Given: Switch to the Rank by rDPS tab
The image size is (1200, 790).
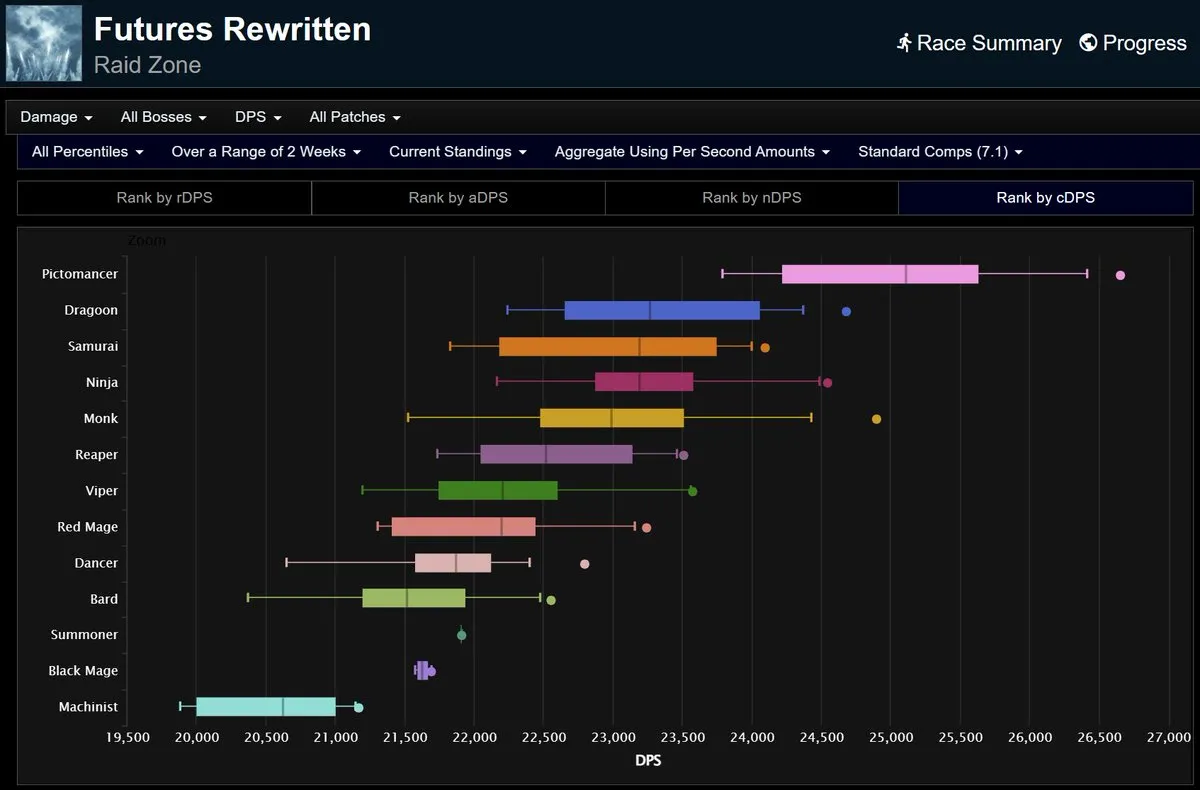Looking at the screenshot, I should pyautogui.click(x=164, y=198).
